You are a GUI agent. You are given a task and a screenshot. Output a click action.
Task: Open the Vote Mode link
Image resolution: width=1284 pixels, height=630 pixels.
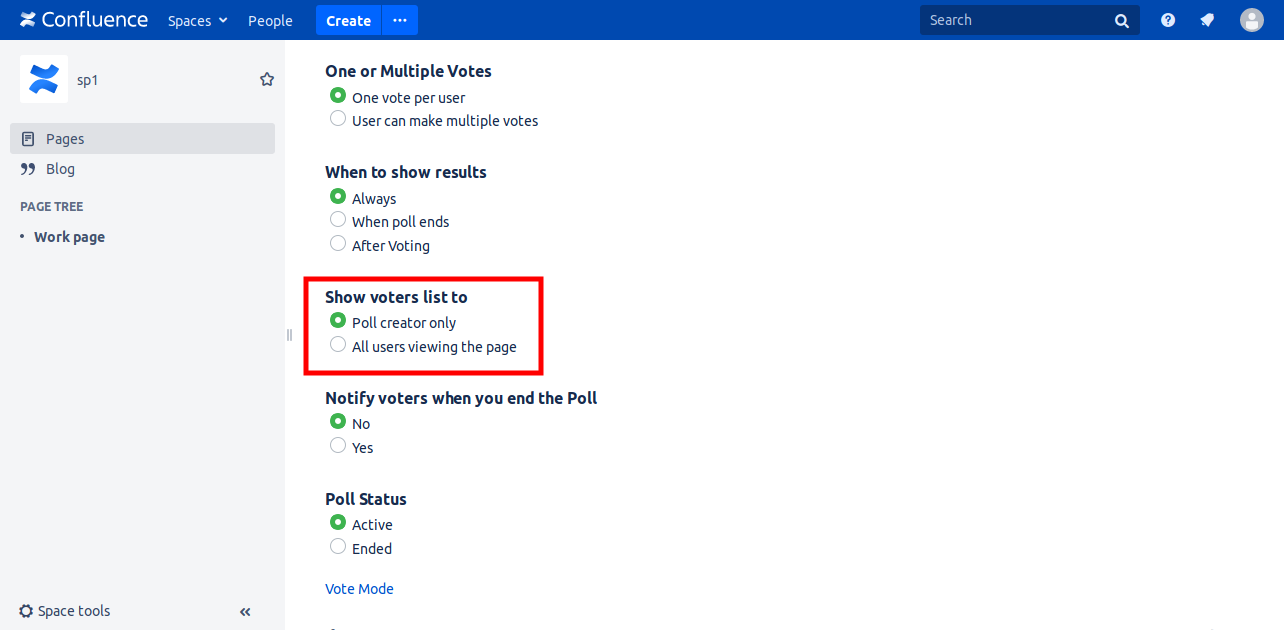tap(359, 589)
